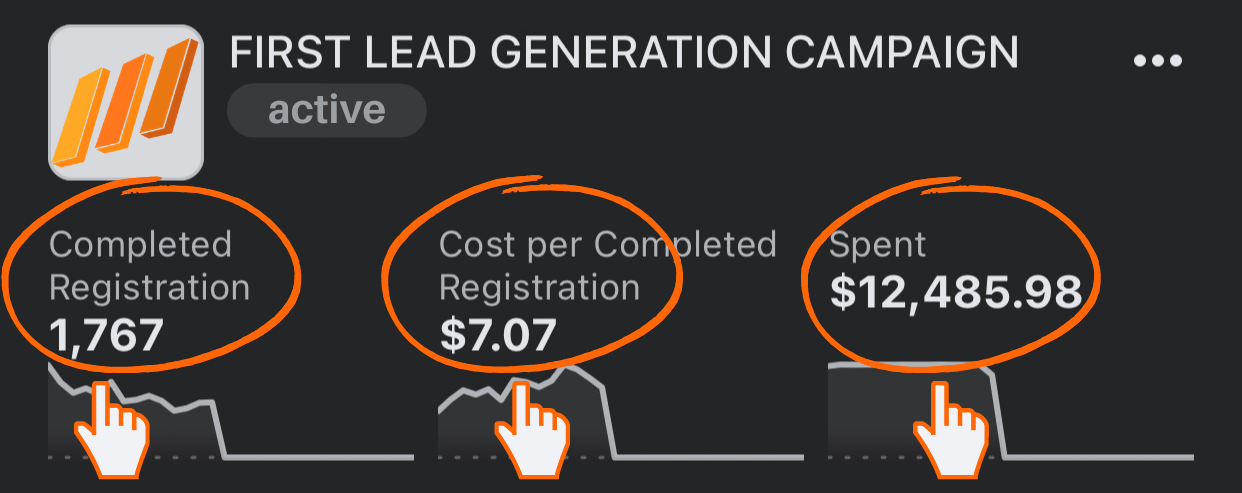The image size is (1242, 493).
Task: Open the three-dot more options menu
Action: pos(1158,61)
